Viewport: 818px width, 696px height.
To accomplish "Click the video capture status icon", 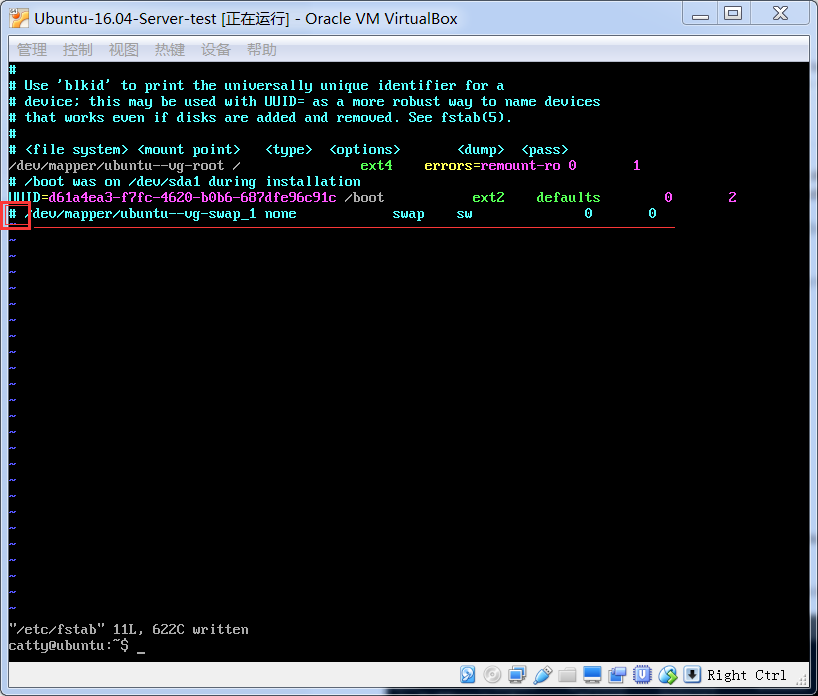I will 617,675.
